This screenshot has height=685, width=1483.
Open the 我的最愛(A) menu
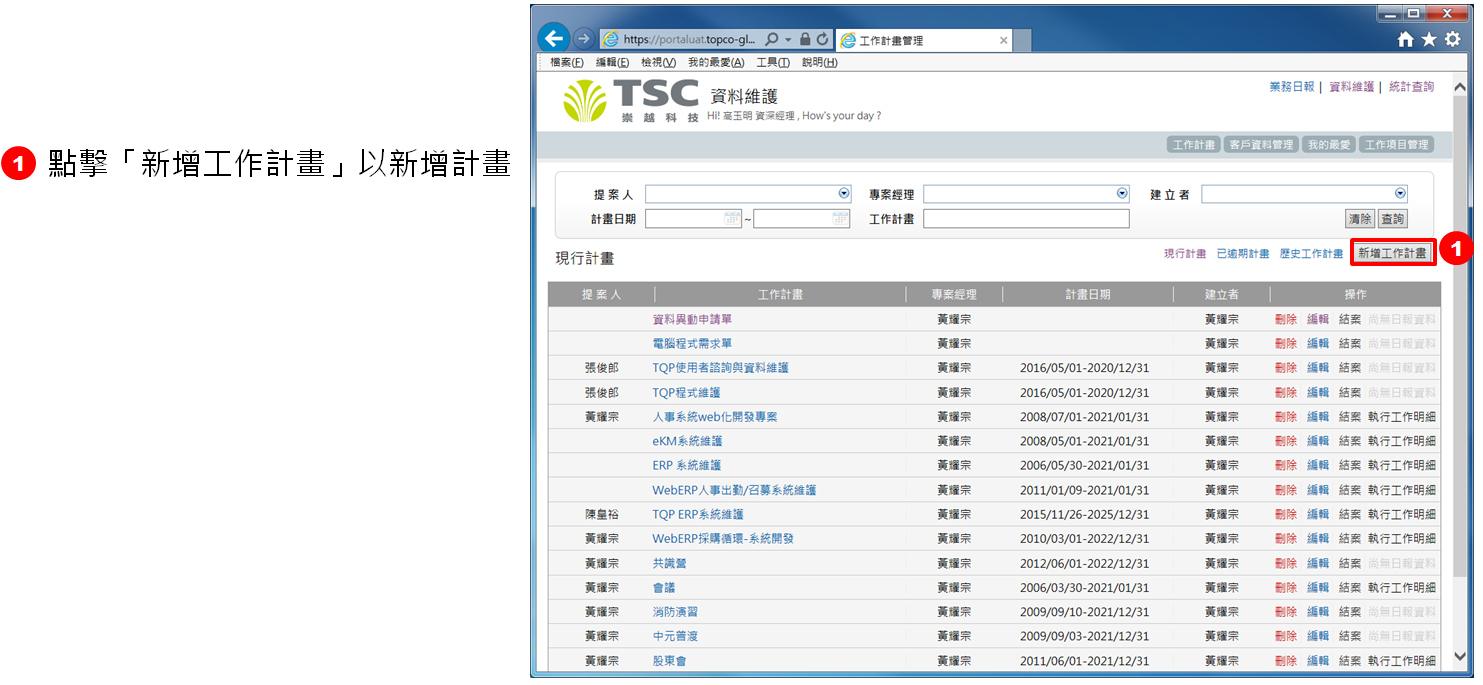pyautogui.click(x=715, y=62)
